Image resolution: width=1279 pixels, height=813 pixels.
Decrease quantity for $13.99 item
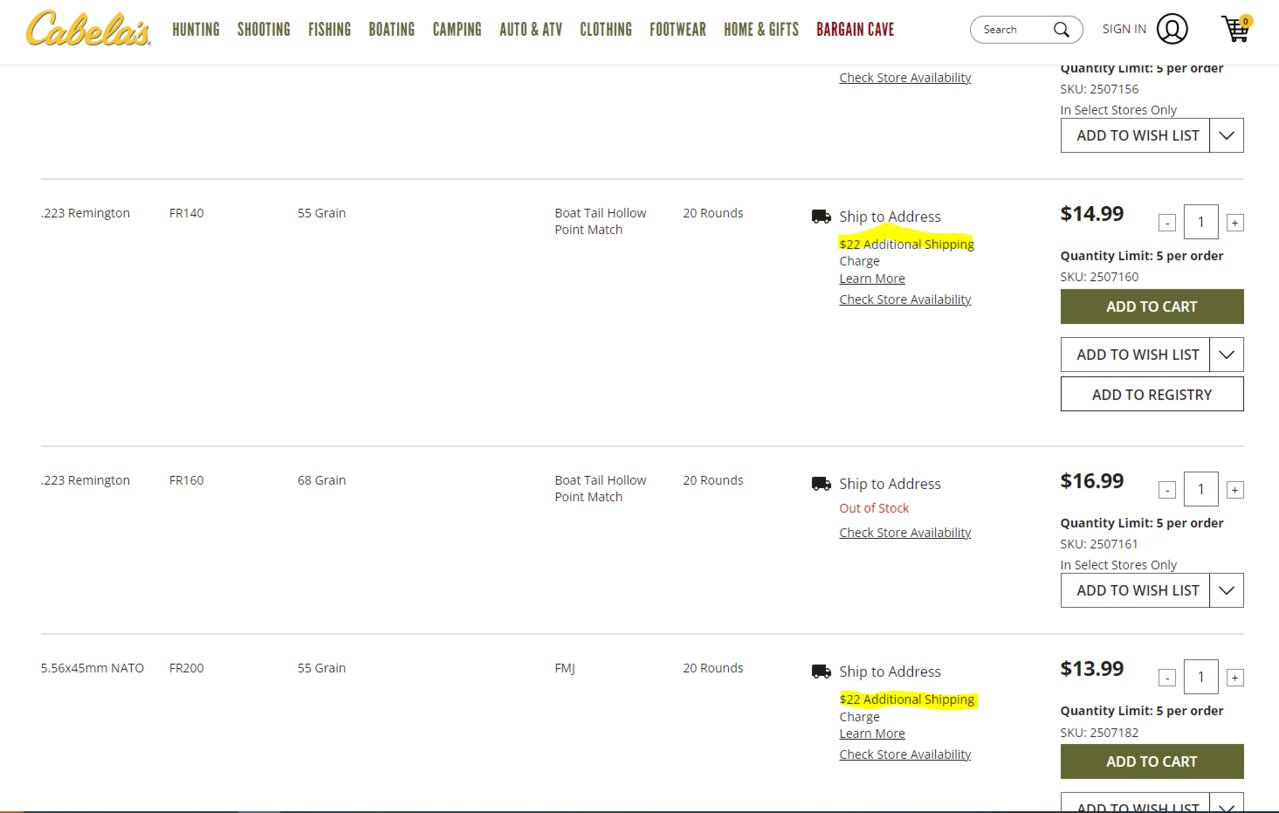1167,677
